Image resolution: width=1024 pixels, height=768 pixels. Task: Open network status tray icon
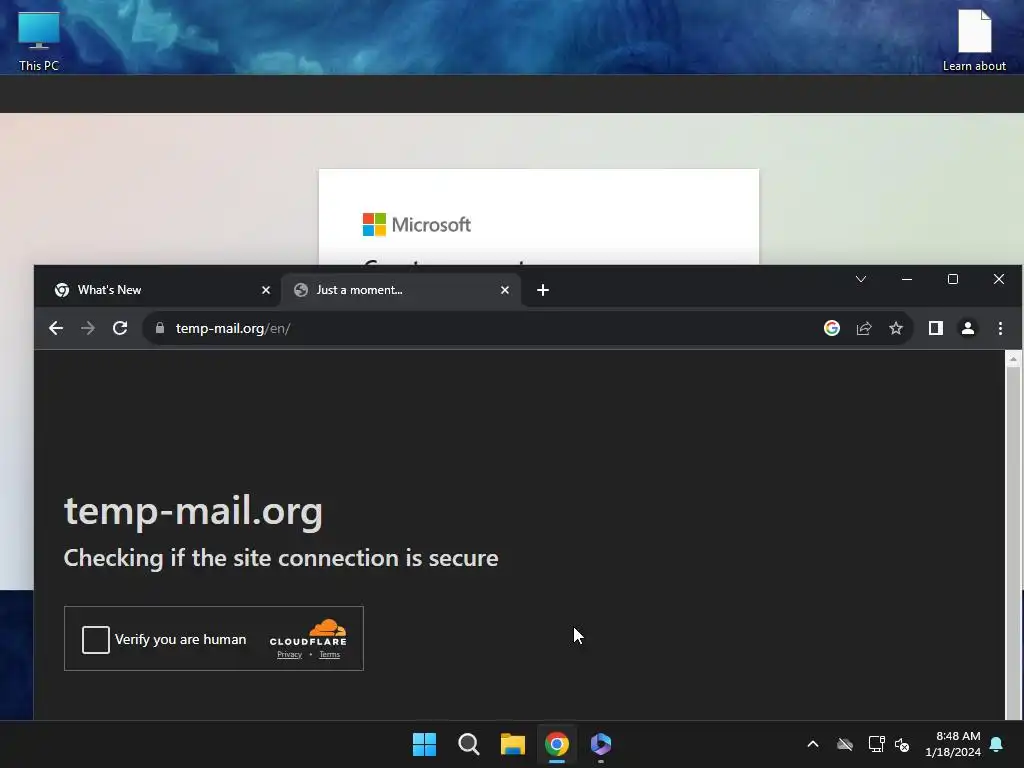[876, 744]
